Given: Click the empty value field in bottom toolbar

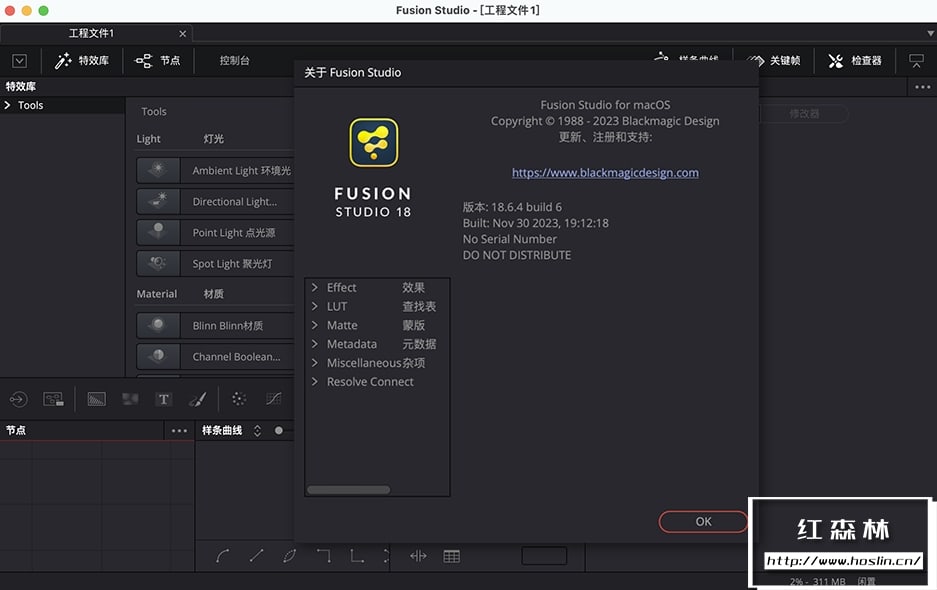Looking at the screenshot, I should click(x=544, y=556).
